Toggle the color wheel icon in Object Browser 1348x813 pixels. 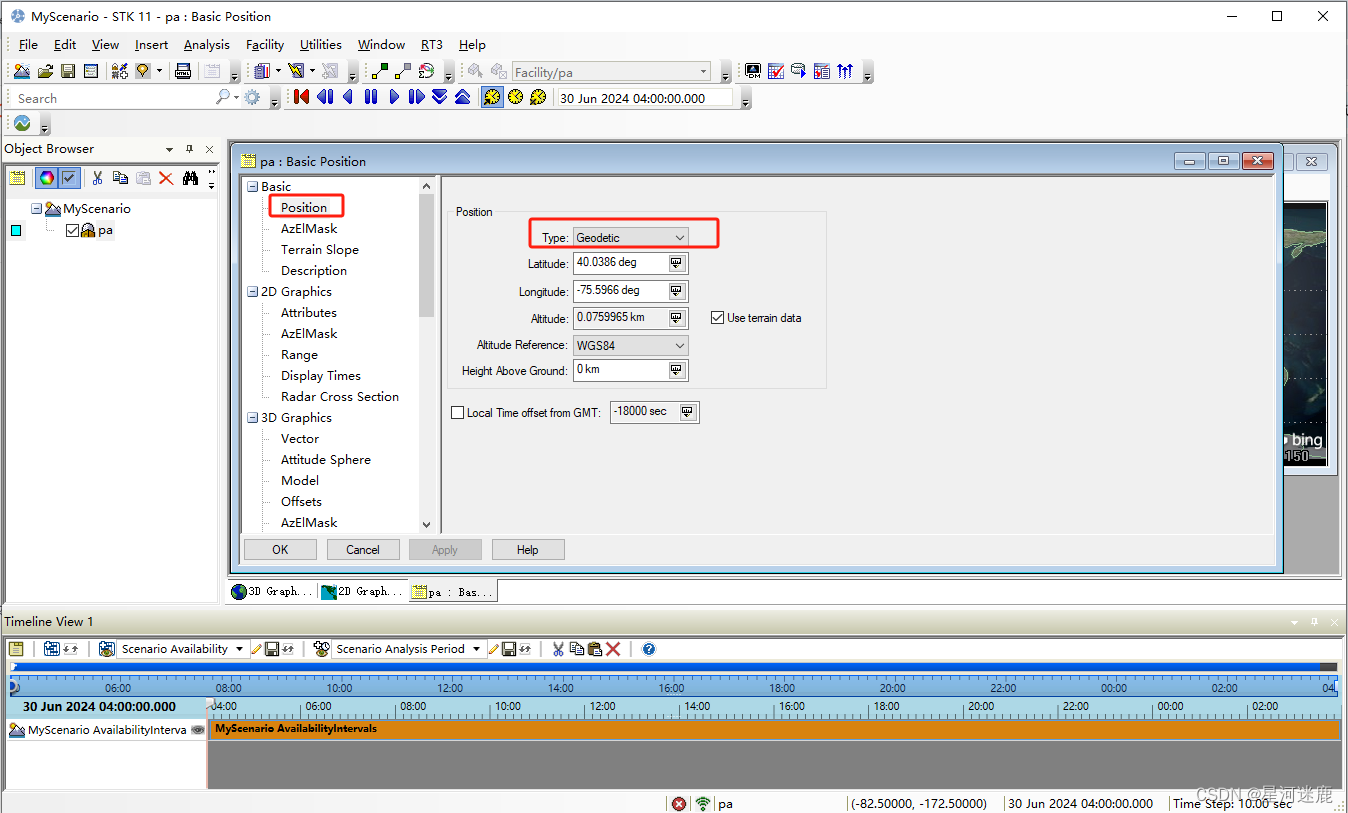46,178
